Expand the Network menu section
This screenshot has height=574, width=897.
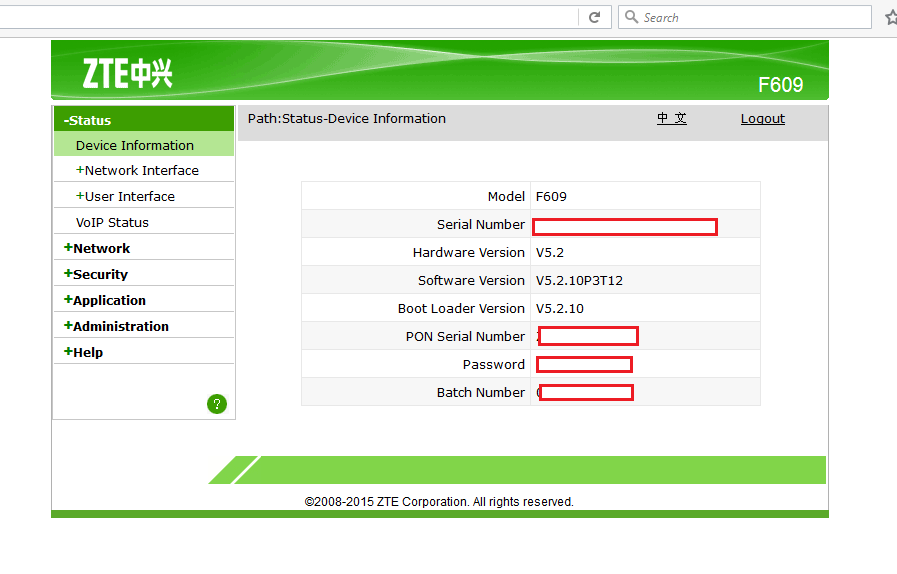click(x=97, y=248)
